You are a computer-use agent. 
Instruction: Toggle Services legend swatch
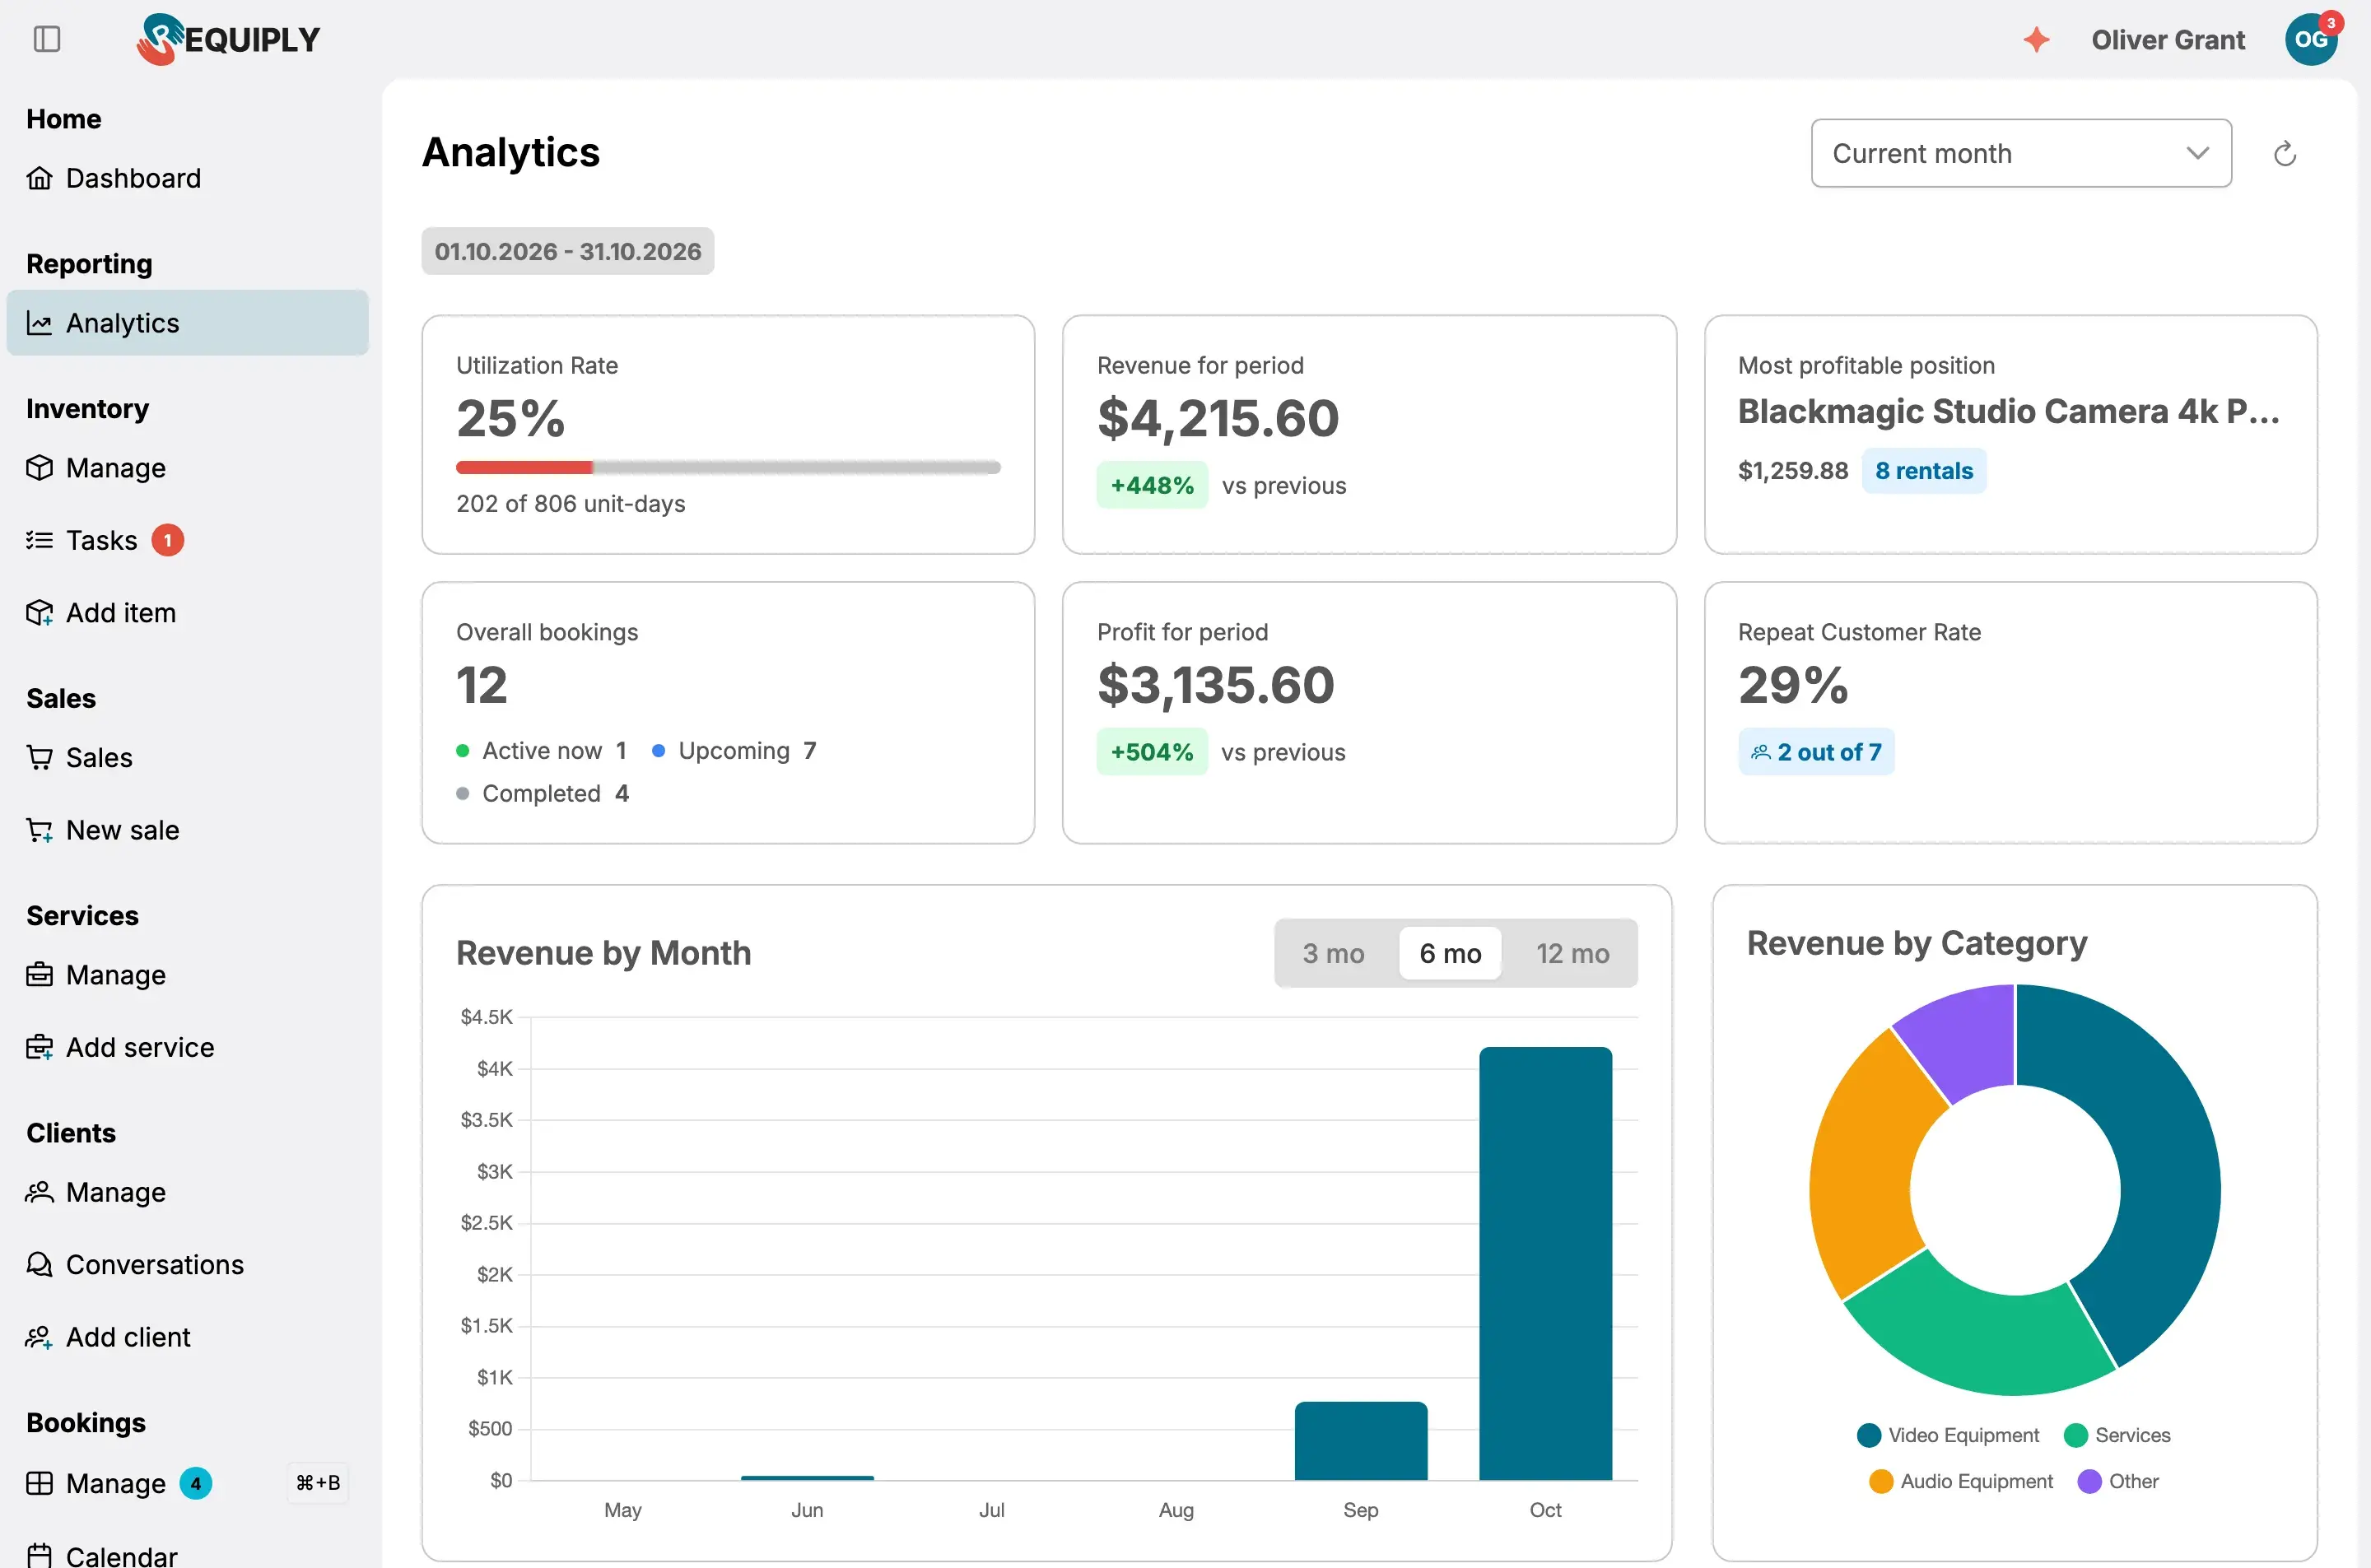pyautogui.click(x=2075, y=1435)
